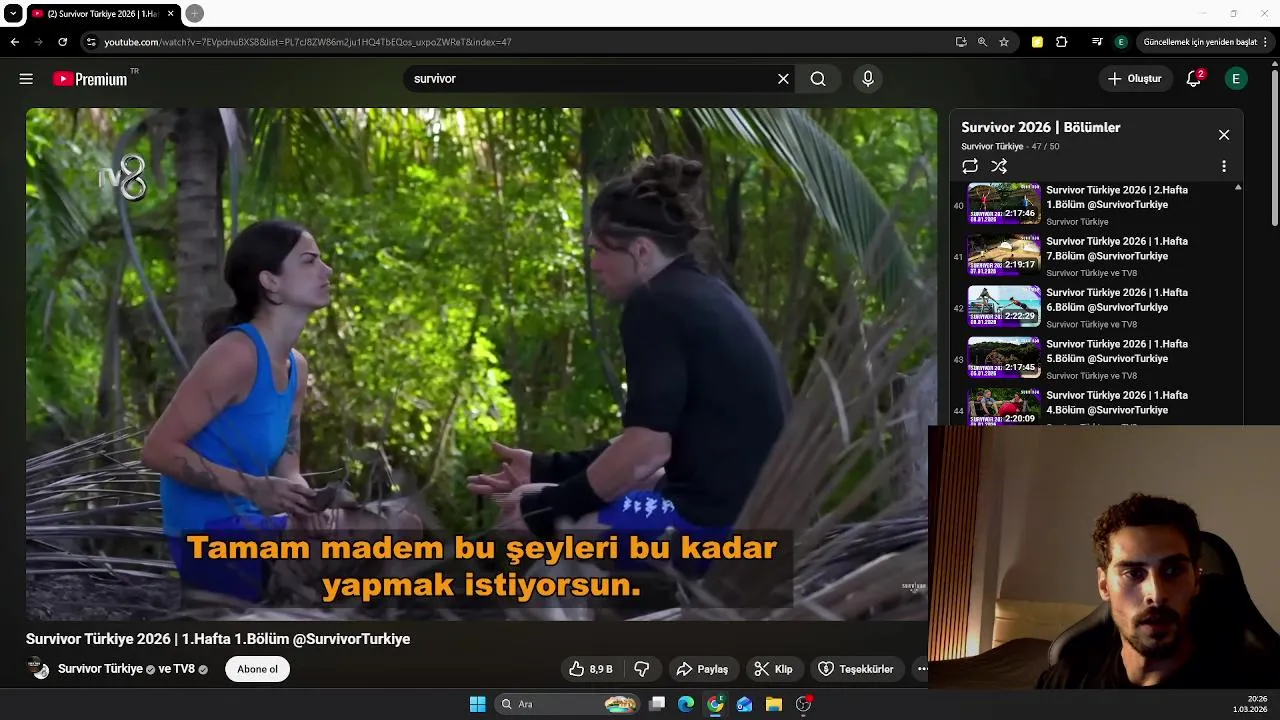Open the extensions puzzle menu
1280x720 pixels.
pos(1062,42)
